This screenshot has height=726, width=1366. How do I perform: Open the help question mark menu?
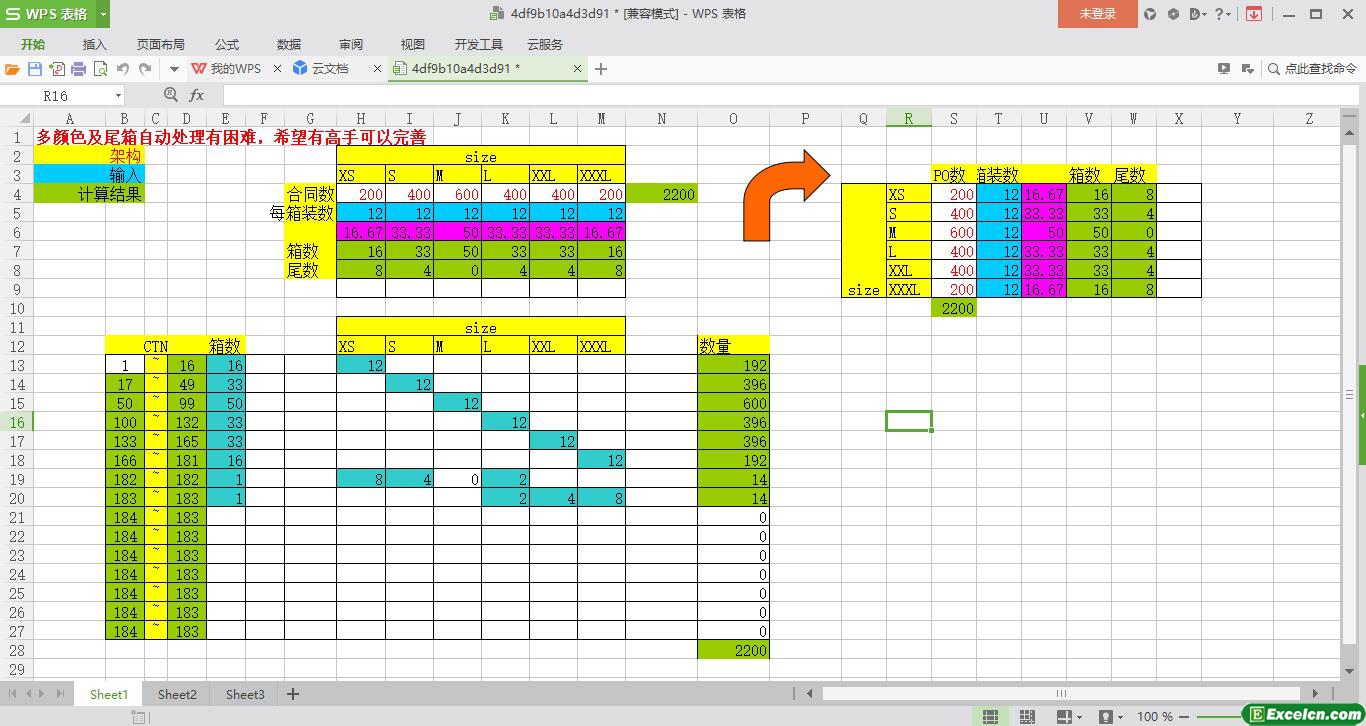(x=1223, y=14)
